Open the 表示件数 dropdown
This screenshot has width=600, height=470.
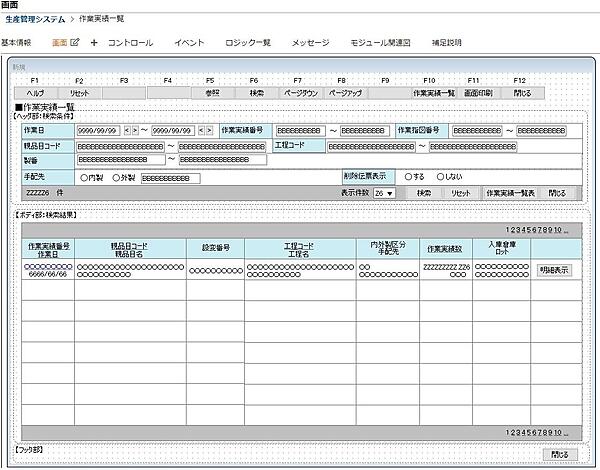tap(384, 193)
